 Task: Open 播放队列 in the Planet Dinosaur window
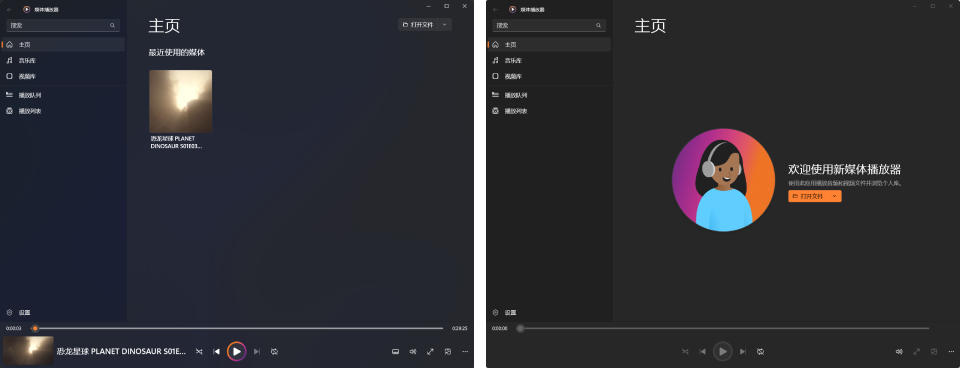coord(63,96)
